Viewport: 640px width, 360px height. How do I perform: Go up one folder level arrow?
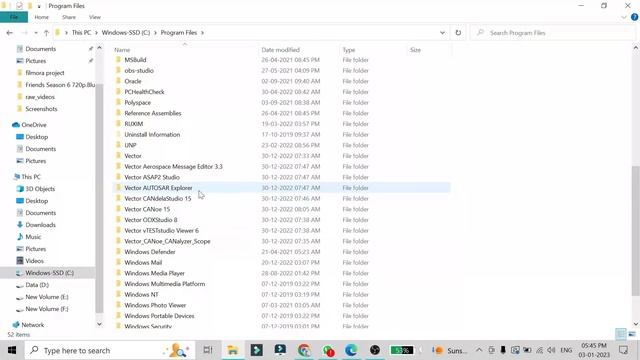click(x=46, y=33)
